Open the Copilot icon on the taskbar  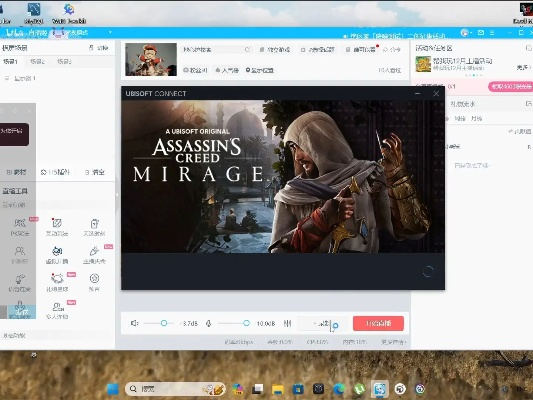tap(237, 389)
